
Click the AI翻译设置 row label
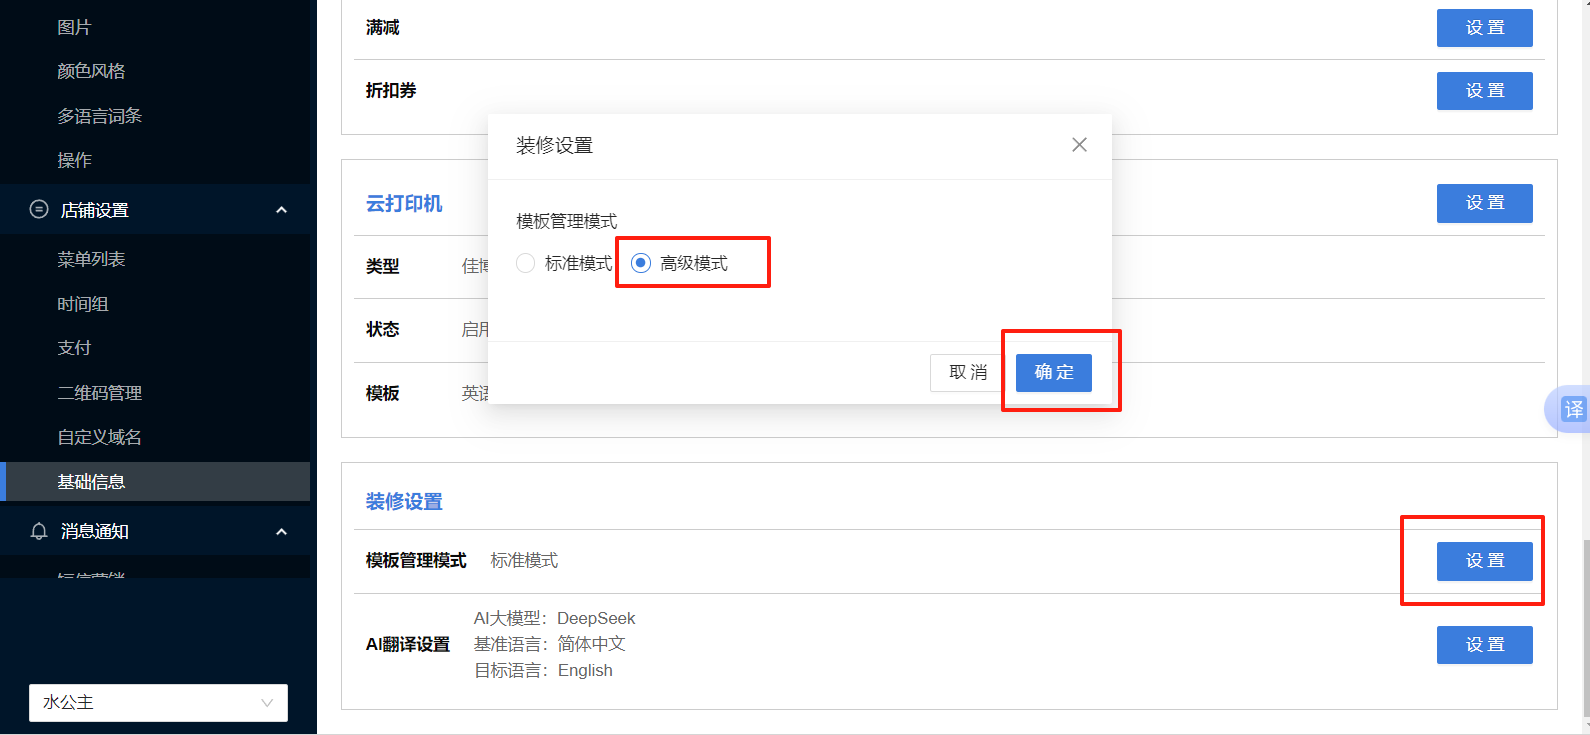[x=408, y=644]
